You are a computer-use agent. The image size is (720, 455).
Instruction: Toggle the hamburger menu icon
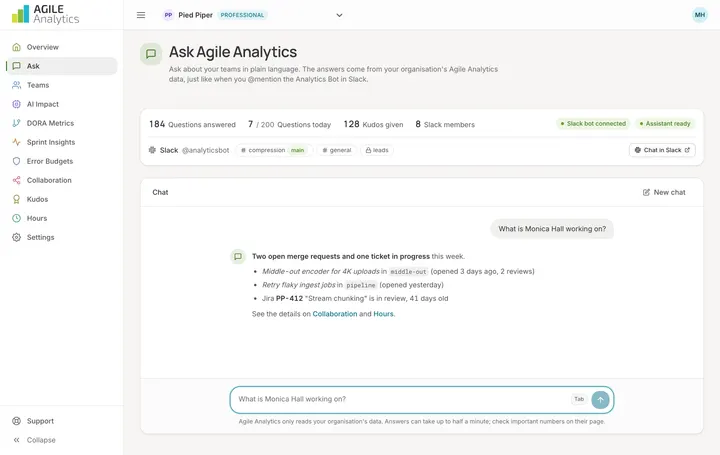[141, 15]
